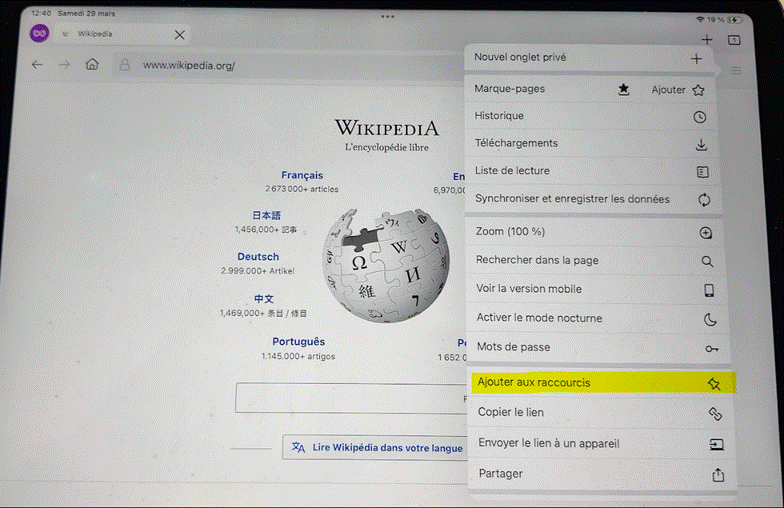Viewport: 784px width, 508px height.
Task: Tap the share icon next to Partager
Action: (x=718, y=474)
